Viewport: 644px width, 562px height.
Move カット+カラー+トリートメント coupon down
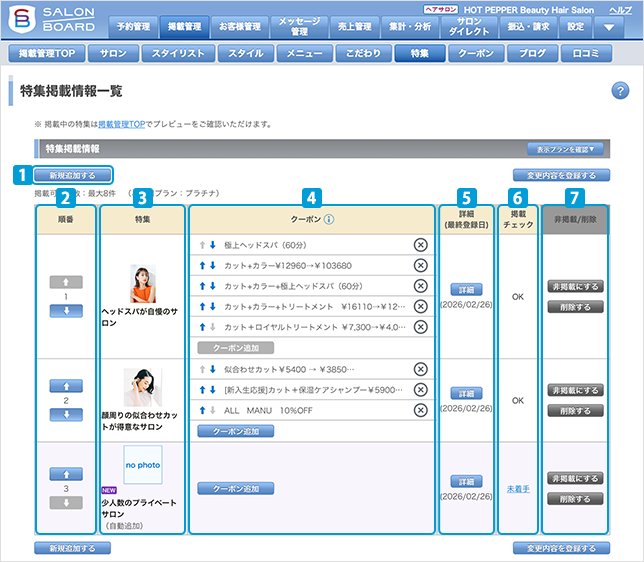click(x=213, y=306)
